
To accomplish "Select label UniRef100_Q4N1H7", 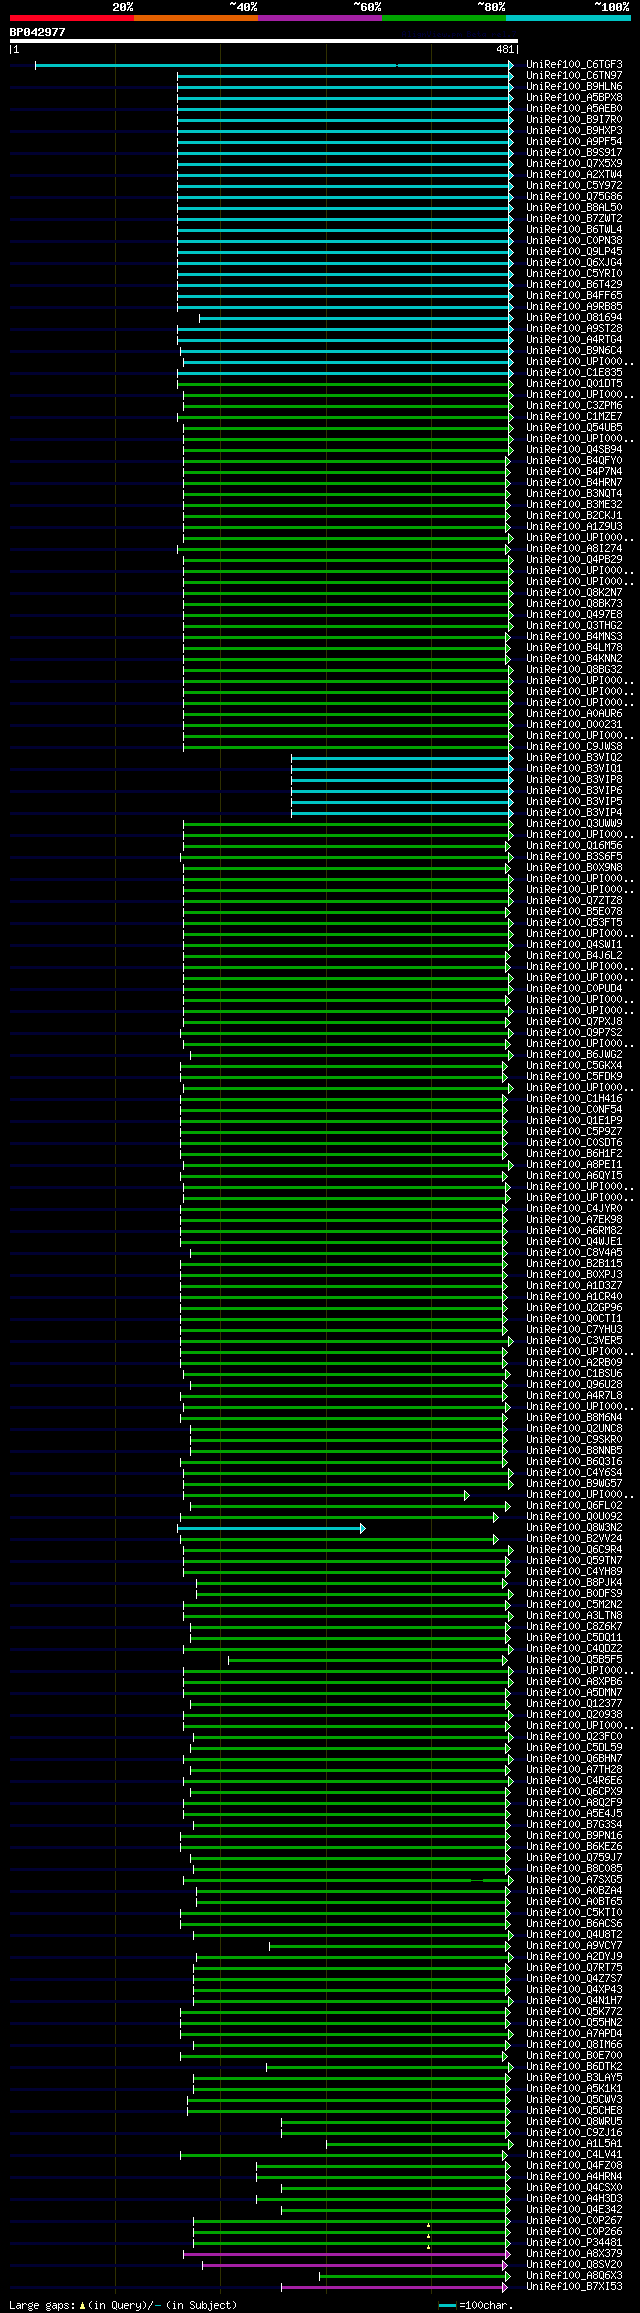I will (x=574, y=2001).
